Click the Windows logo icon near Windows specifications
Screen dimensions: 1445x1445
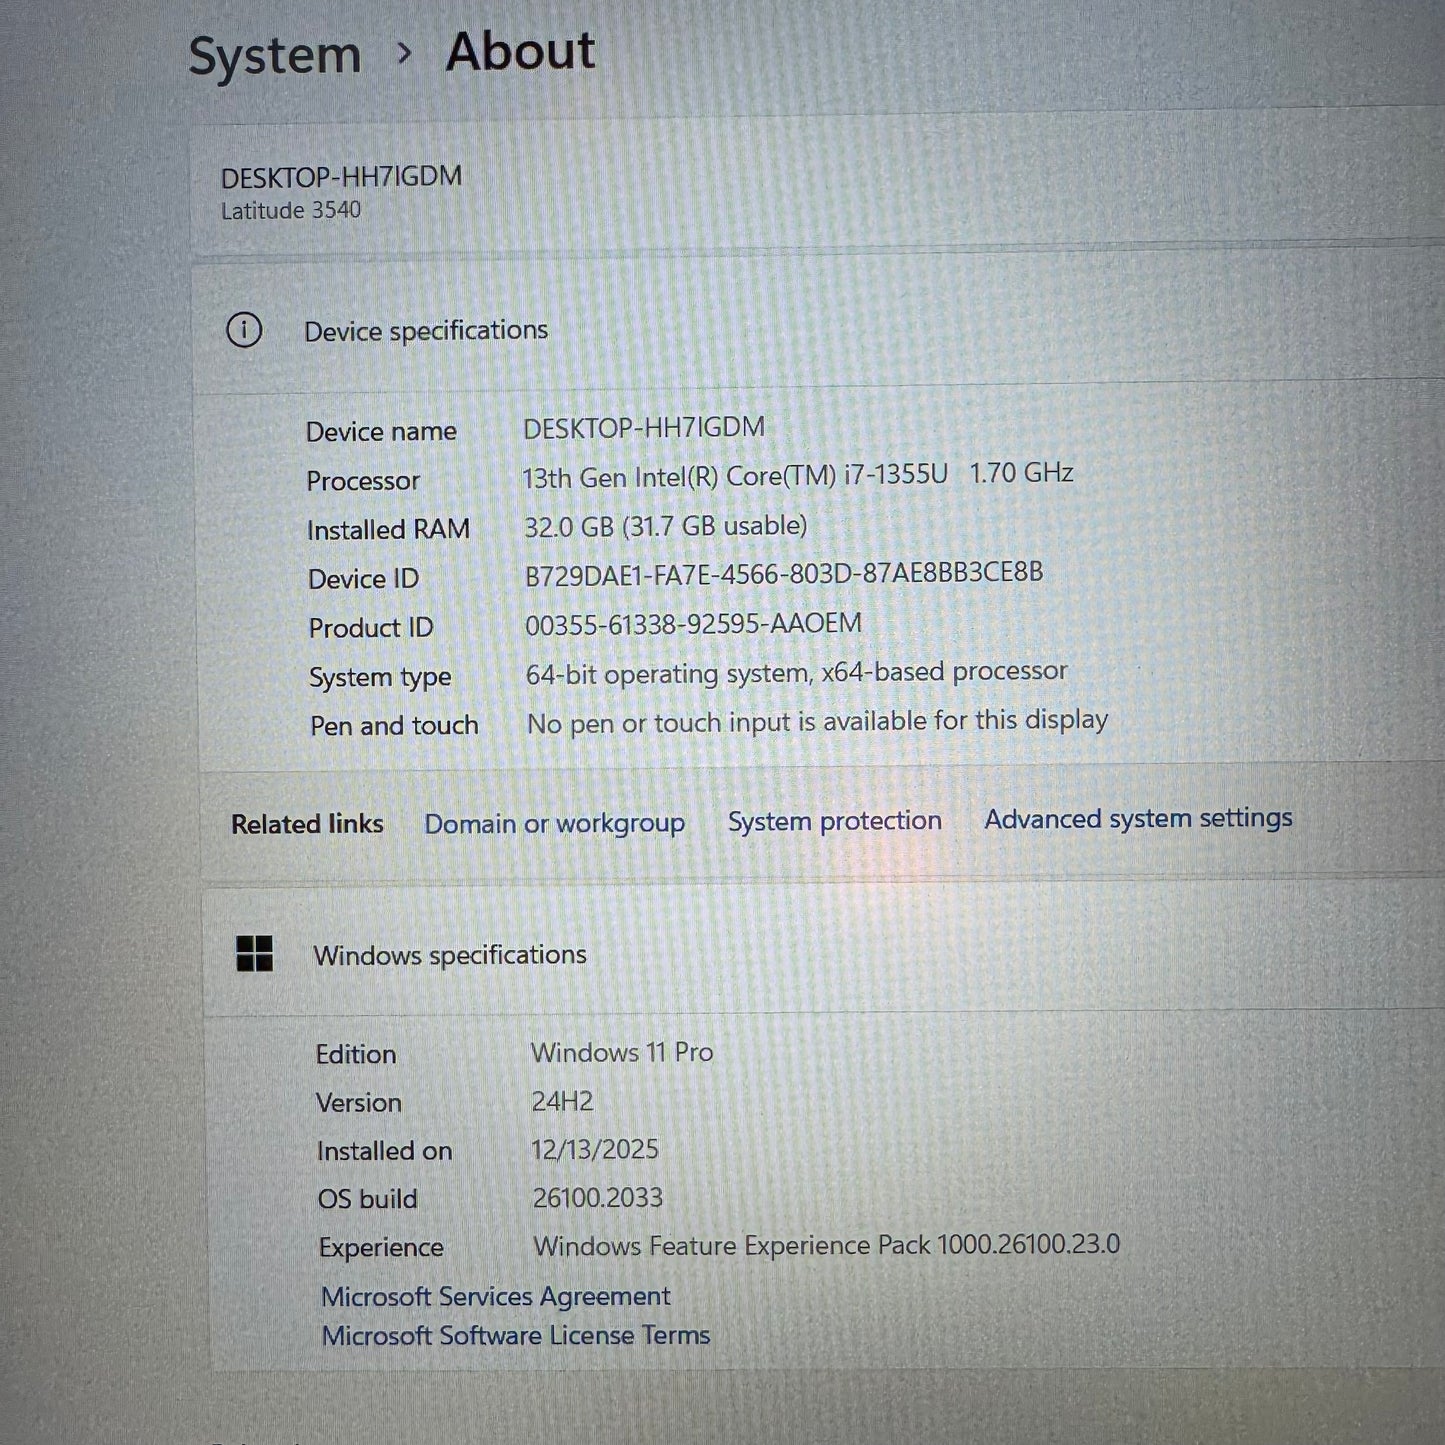[257, 955]
